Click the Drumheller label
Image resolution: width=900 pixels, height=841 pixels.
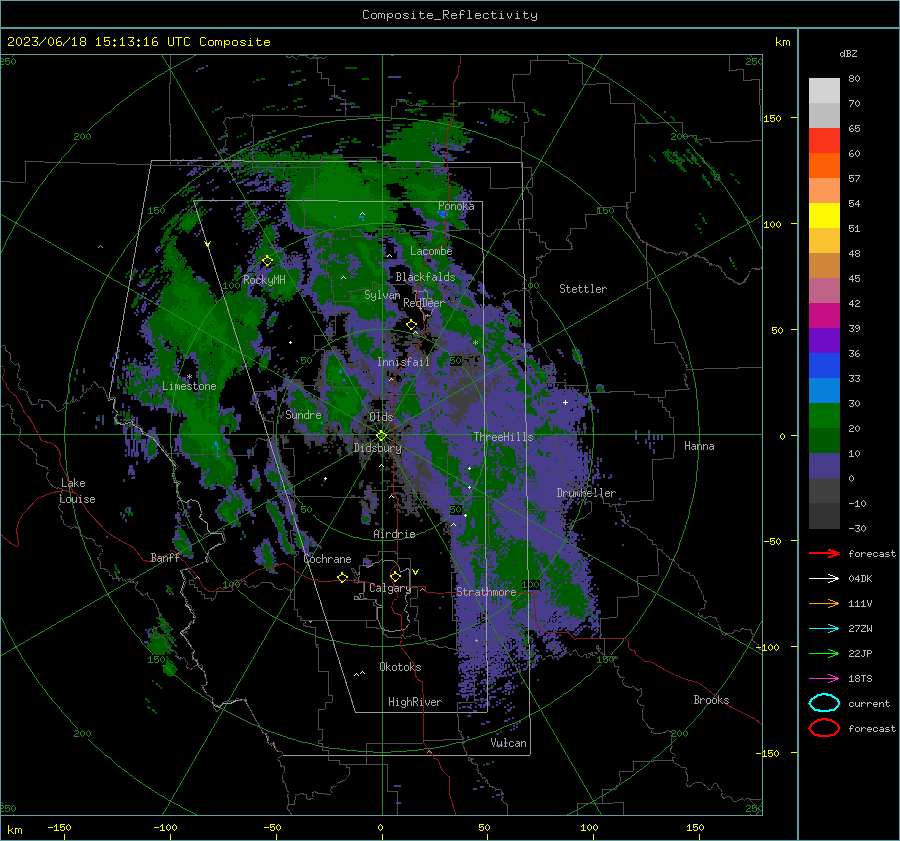586,493
